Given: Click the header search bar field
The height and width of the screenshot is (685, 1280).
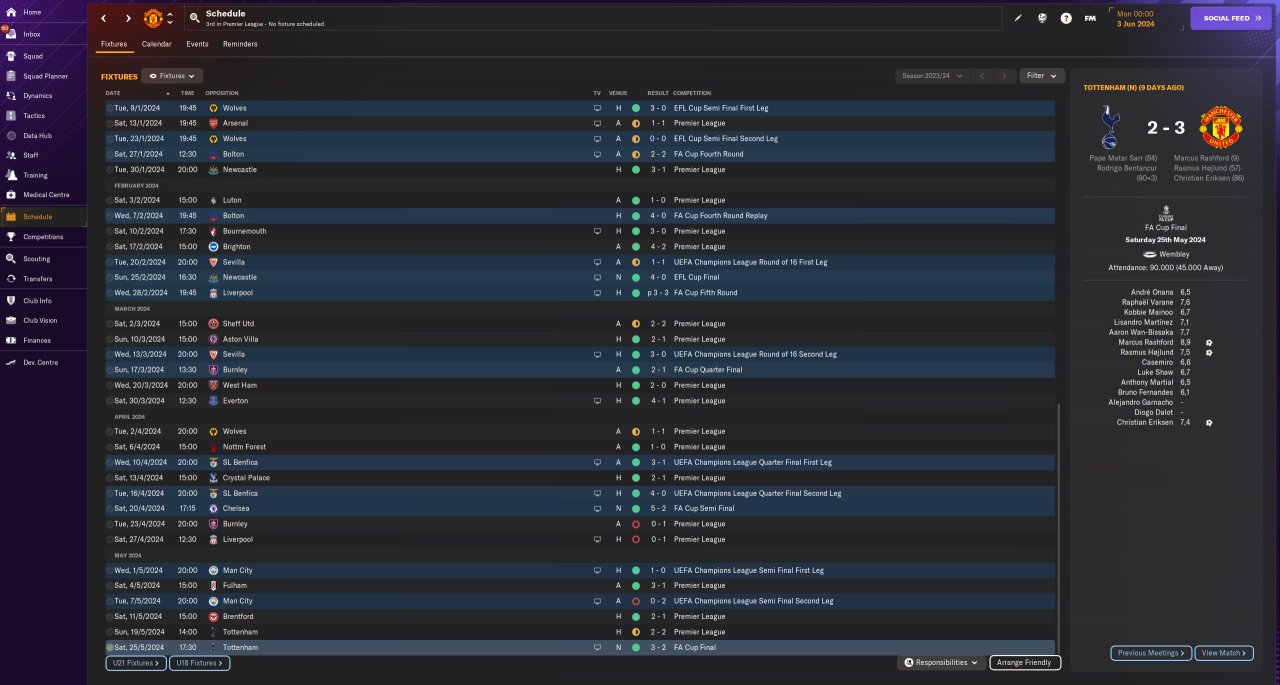Looking at the screenshot, I should click(593, 18).
